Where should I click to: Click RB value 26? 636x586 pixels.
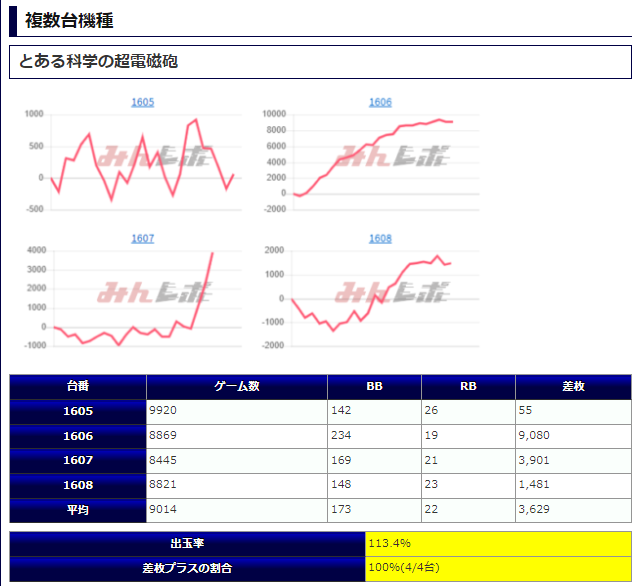click(x=468, y=412)
